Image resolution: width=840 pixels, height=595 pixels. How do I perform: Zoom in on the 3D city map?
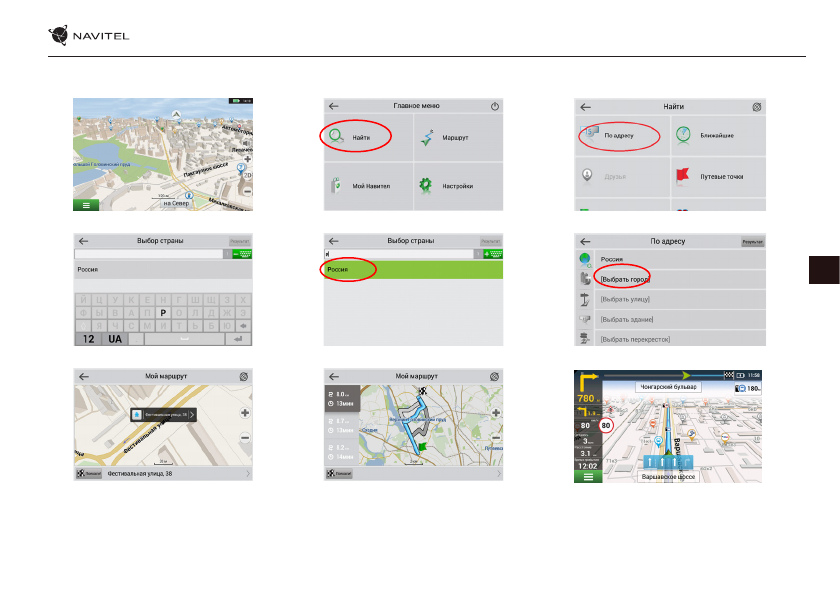(247, 159)
